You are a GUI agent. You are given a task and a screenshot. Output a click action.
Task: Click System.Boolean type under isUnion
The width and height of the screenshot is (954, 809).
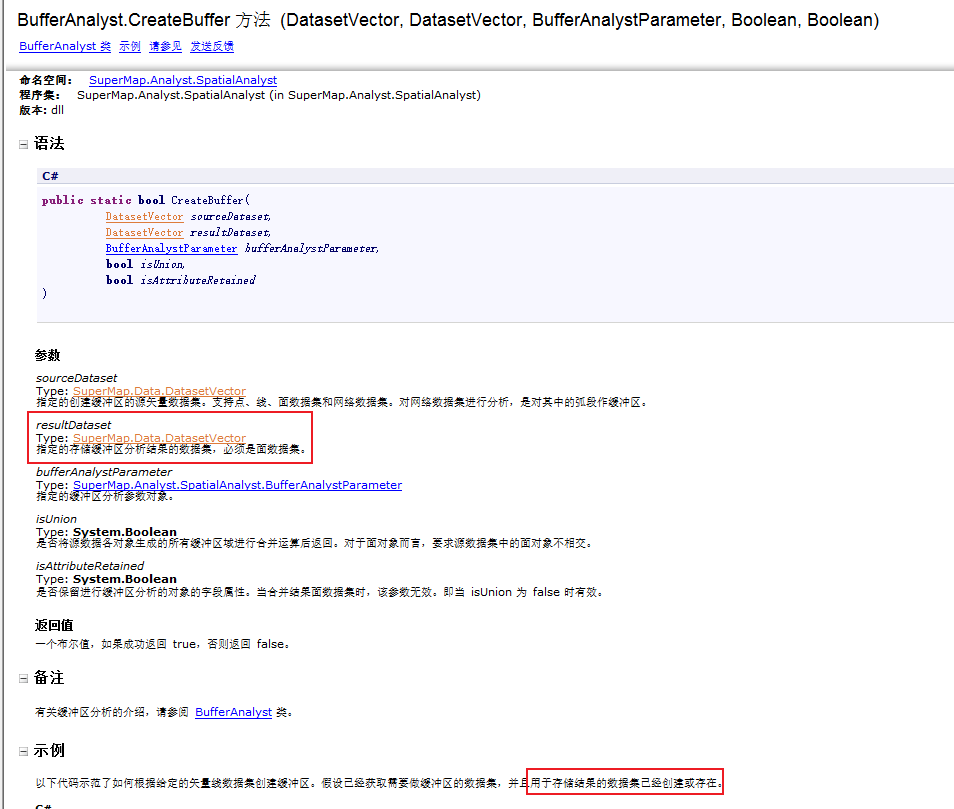point(125,532)
